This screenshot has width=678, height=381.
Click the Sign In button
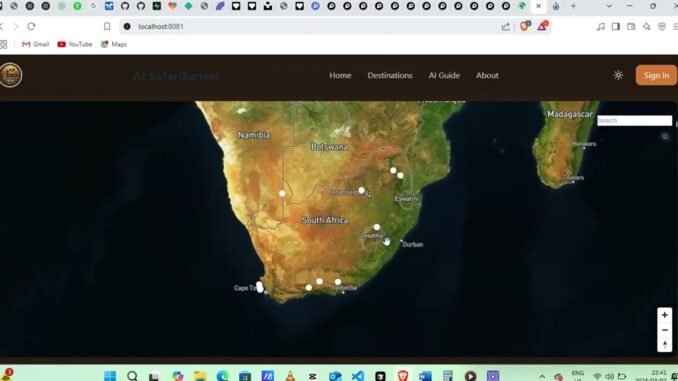(656, 75)
